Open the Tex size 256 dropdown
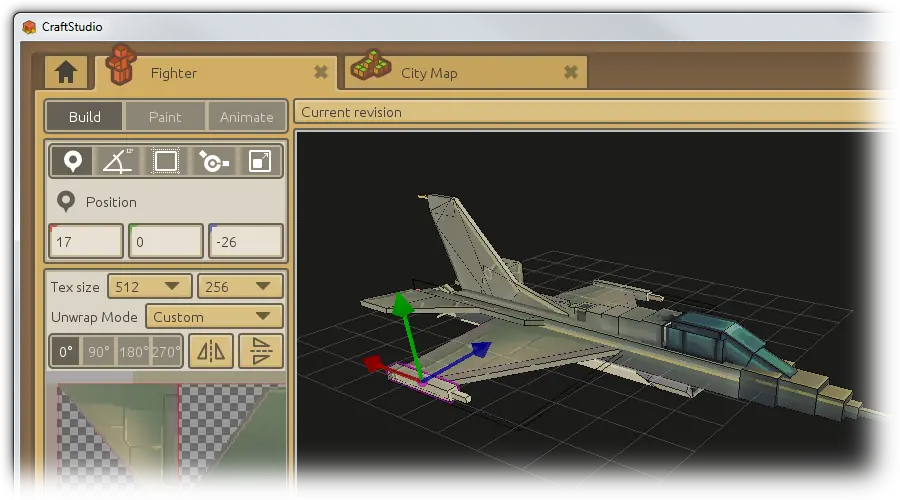Viewport: 900px width, 500px height. [240, 286]
